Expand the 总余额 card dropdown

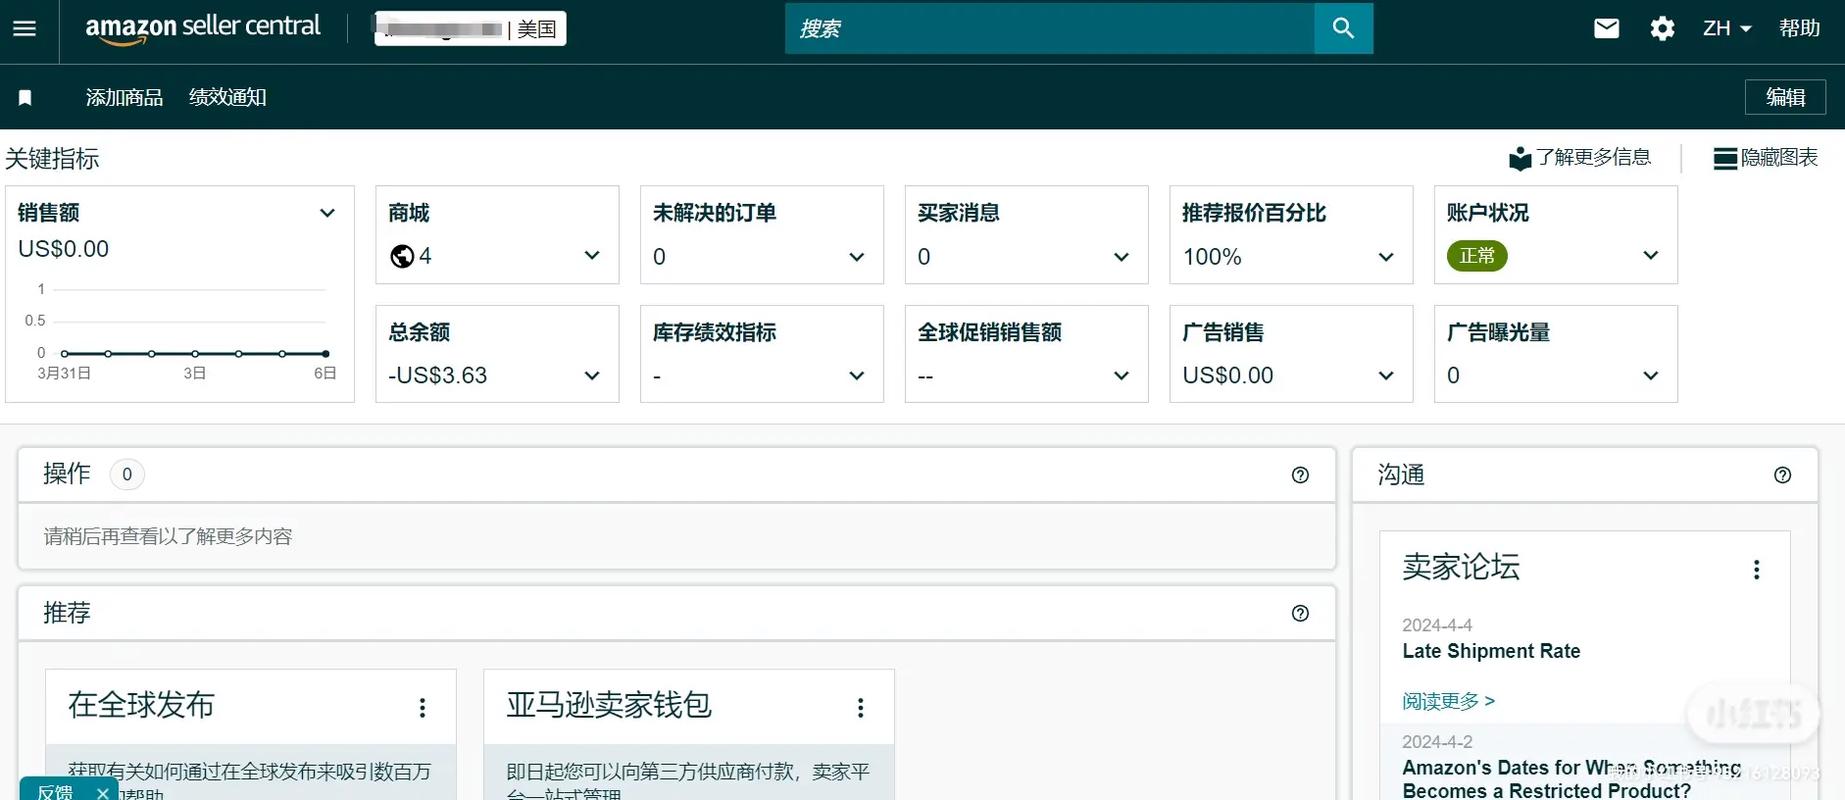tap(592, 376)
